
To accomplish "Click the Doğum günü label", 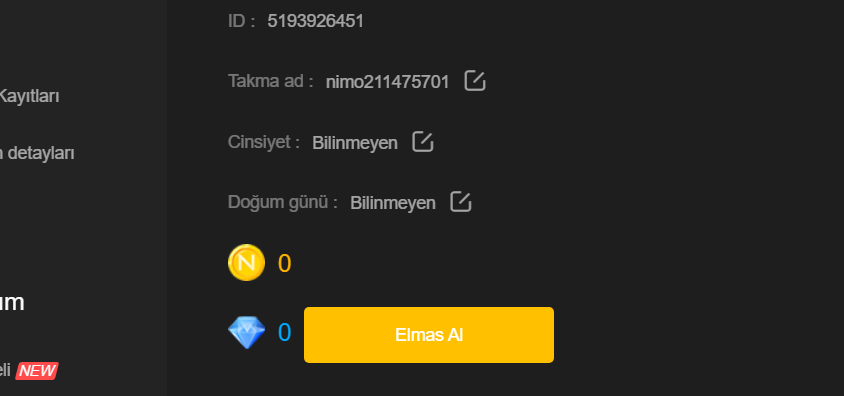I will coord(283,202).
